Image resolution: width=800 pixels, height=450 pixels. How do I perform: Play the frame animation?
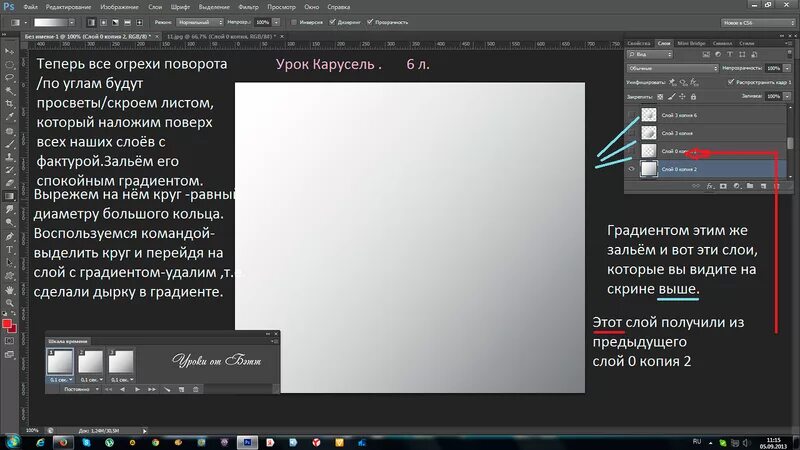tap(137, 389)
